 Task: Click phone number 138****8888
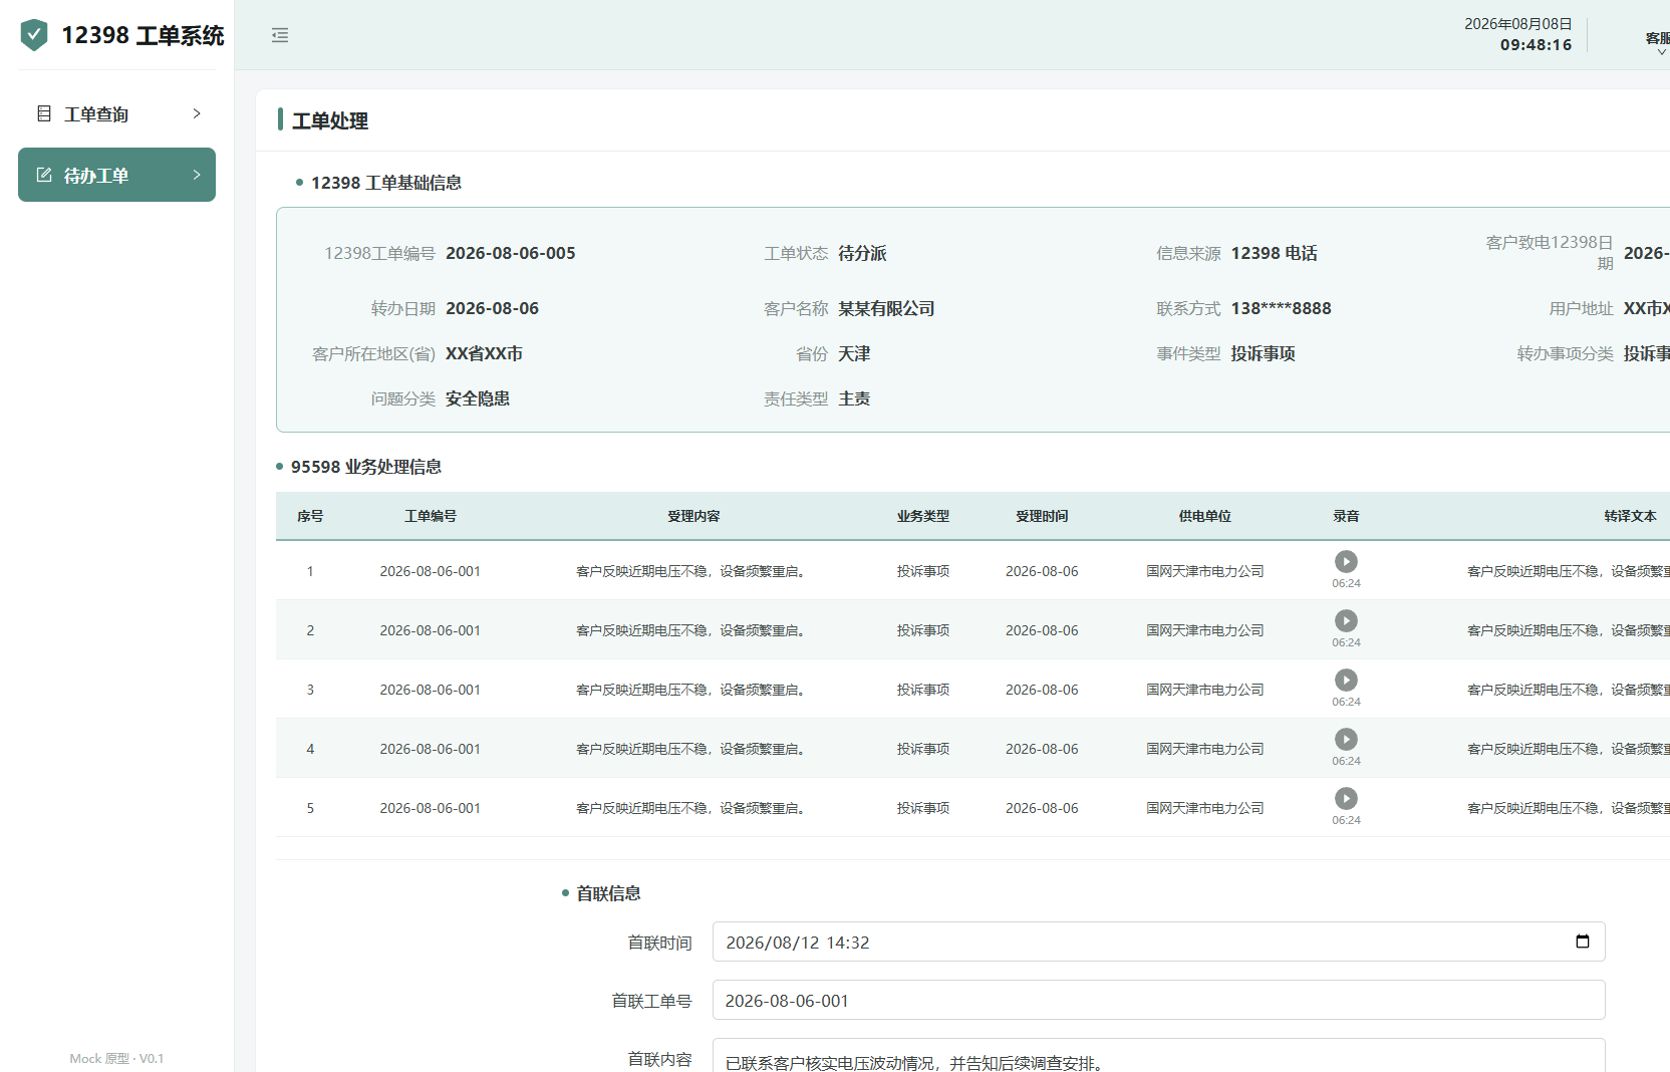[x=1281, y=308]
